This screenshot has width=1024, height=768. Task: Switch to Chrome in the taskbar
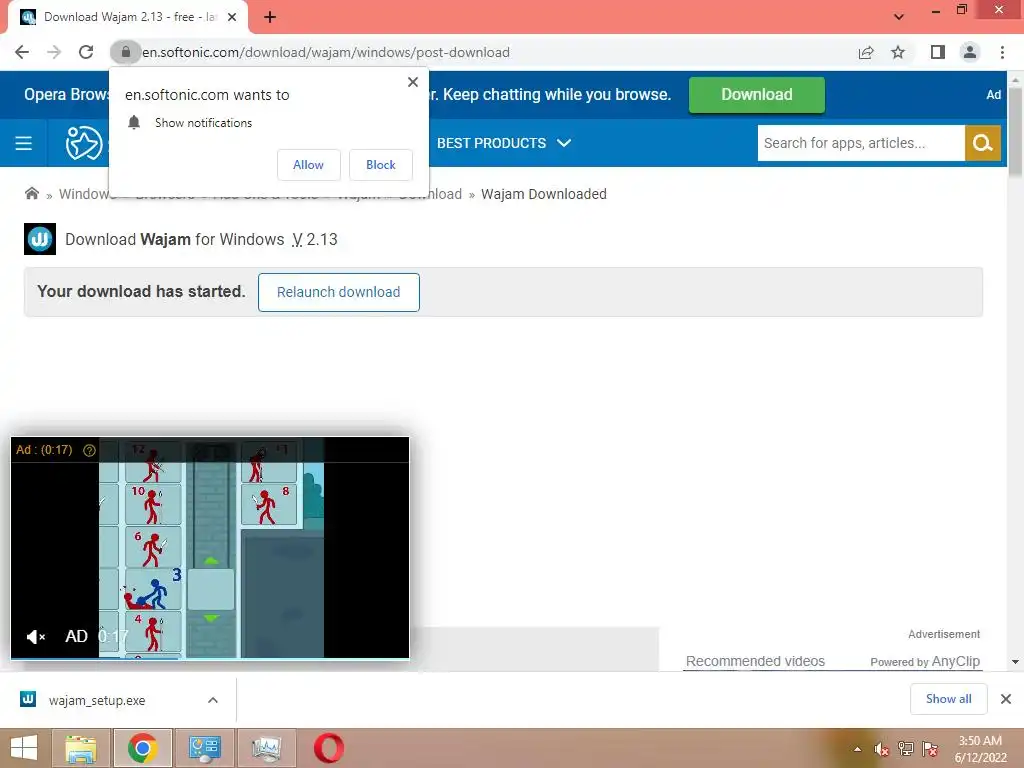(142, 748)
